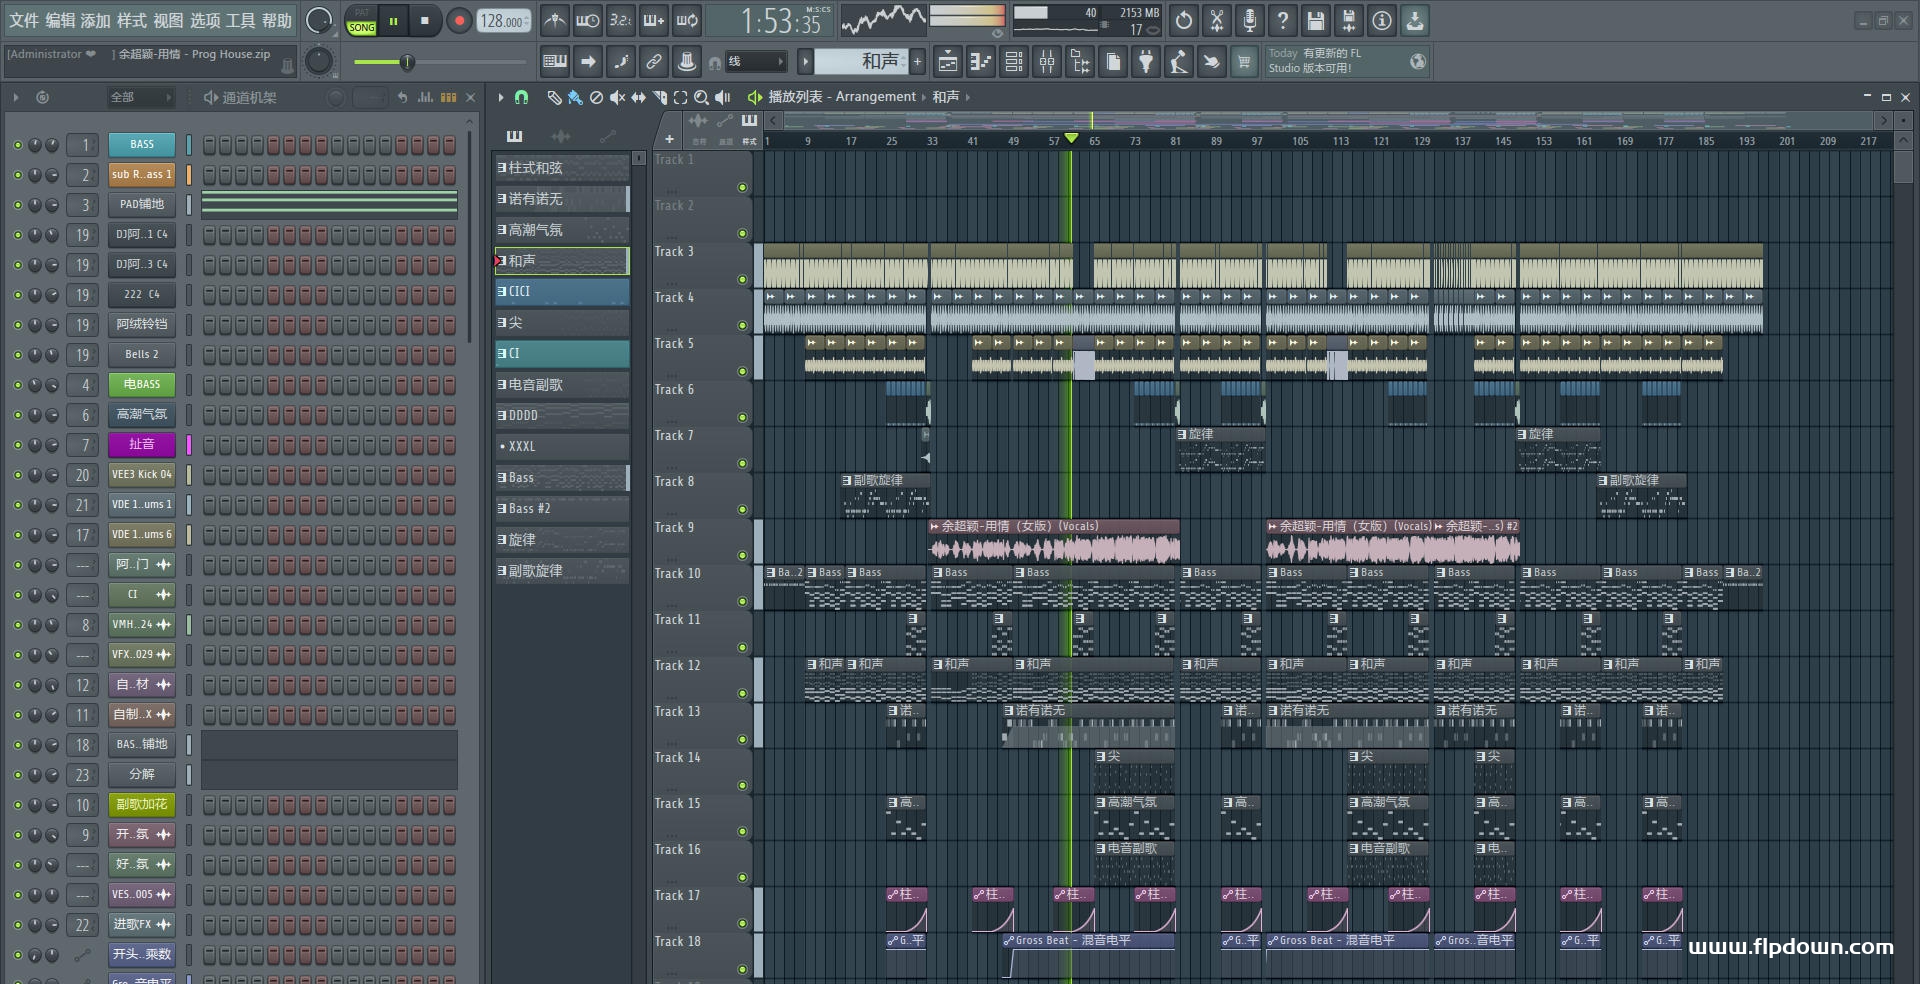Click the save project floppy icon

pyautogui.click(x=1316, y=21)
